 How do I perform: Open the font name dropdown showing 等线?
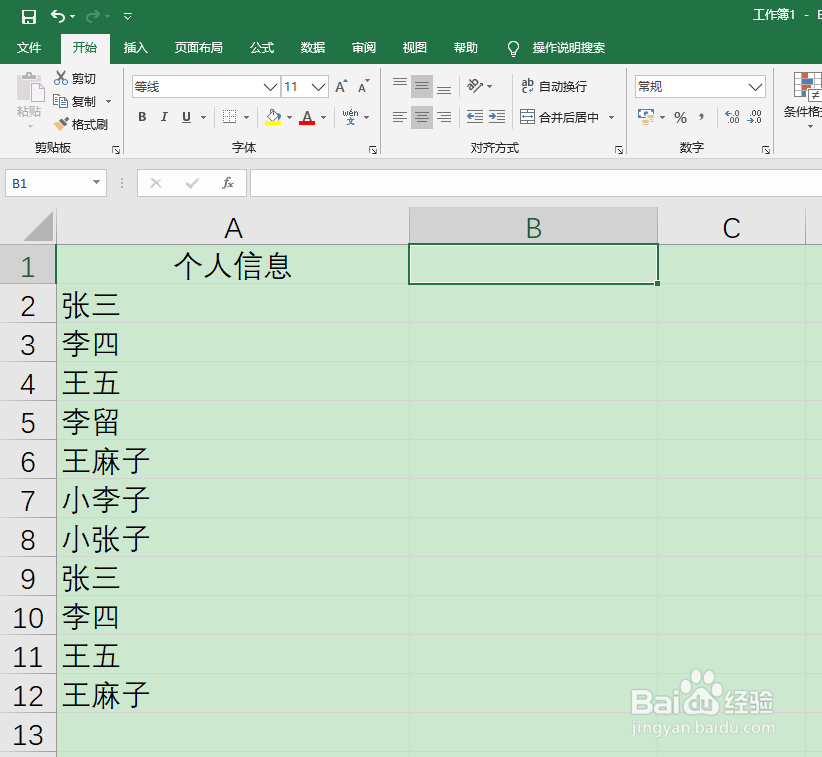tap(271, 86)
